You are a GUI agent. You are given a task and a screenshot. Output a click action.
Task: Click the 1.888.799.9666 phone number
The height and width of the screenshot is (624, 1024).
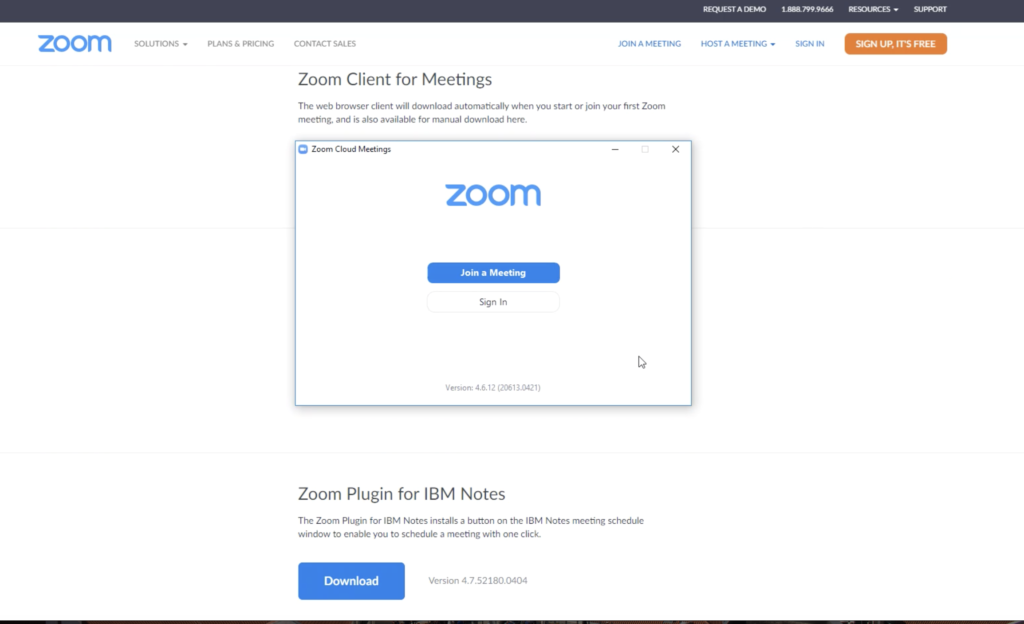pyautogui.click(x=807, y=9)
